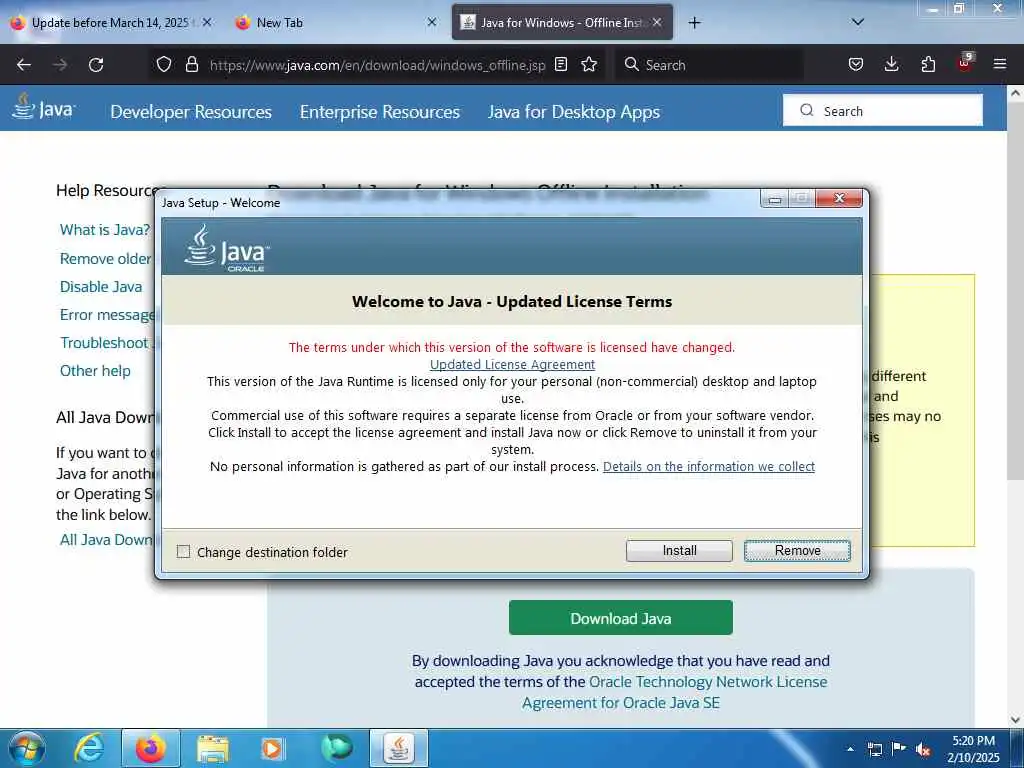Click the page vertical scrollbar thumb

[1015, 291]
